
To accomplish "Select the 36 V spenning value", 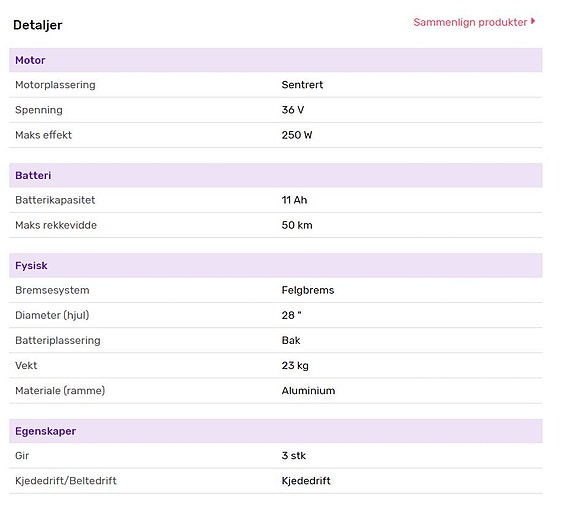I will point(293,110).
